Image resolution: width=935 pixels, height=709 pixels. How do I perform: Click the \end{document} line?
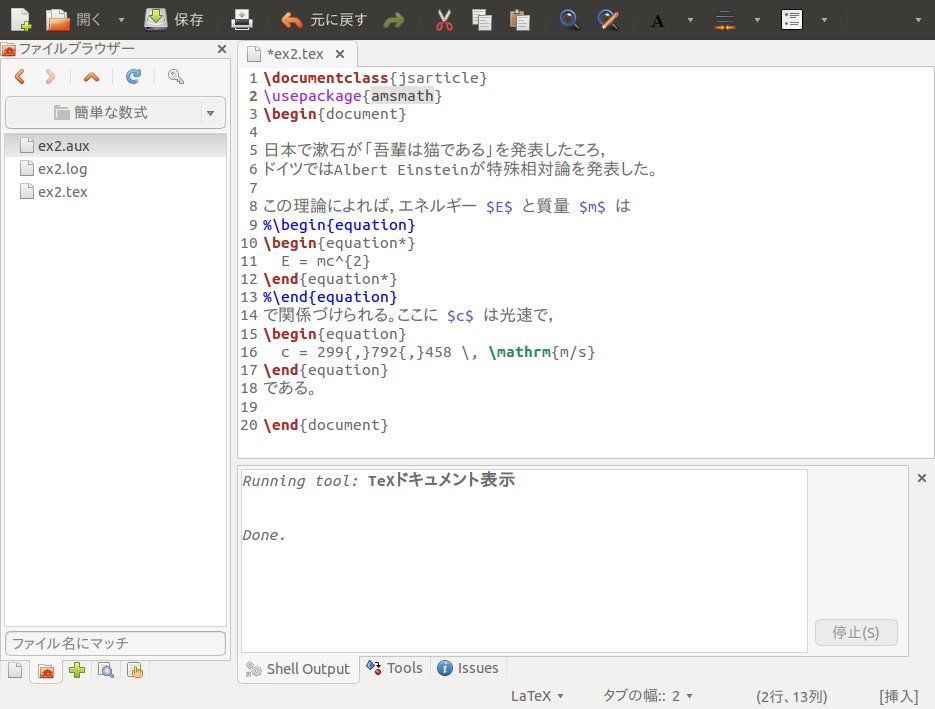click(326, 425)
